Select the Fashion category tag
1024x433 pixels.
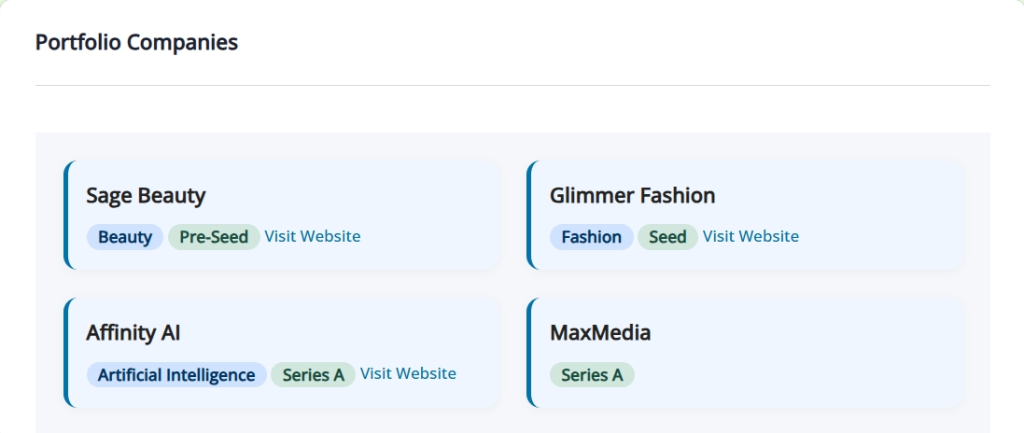tap(591, 237)
